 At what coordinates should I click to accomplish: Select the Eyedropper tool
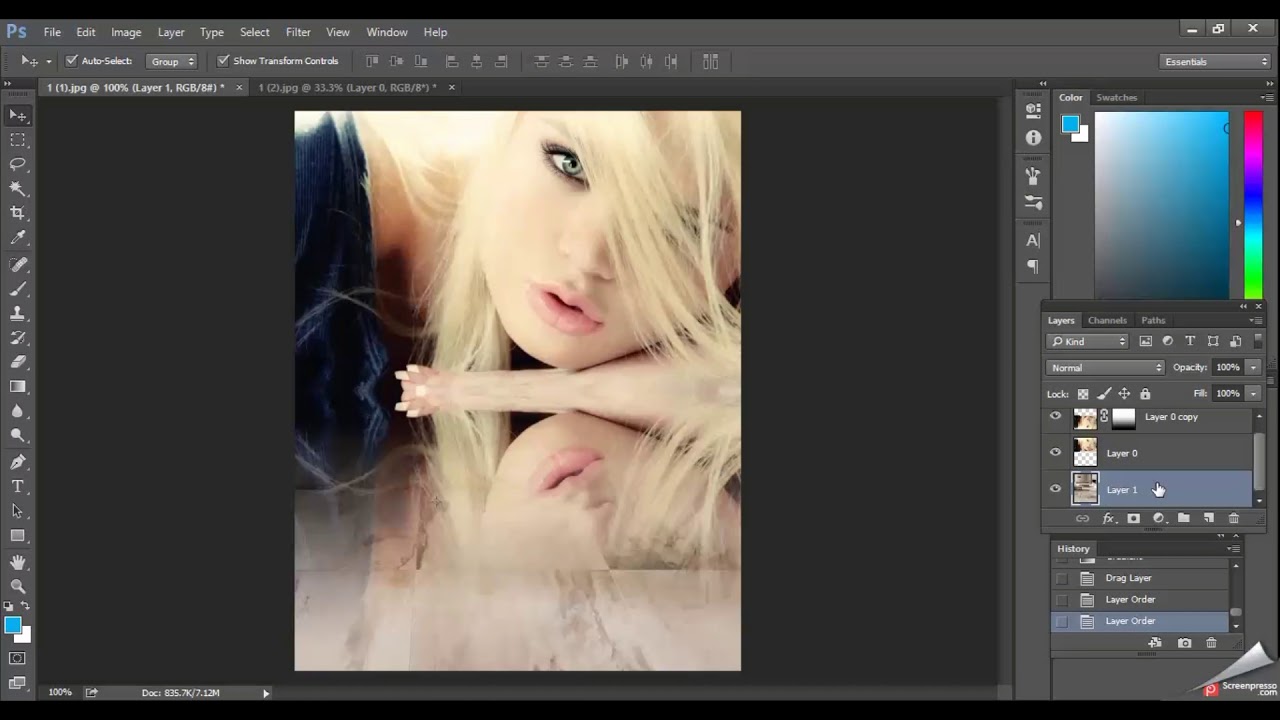click(x=18, y=238)
